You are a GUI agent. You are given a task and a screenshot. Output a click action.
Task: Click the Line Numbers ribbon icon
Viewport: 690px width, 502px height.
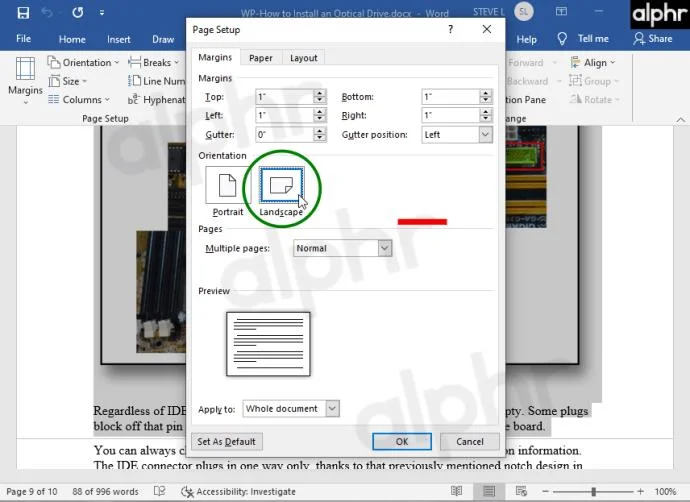(x=134, y=81)
